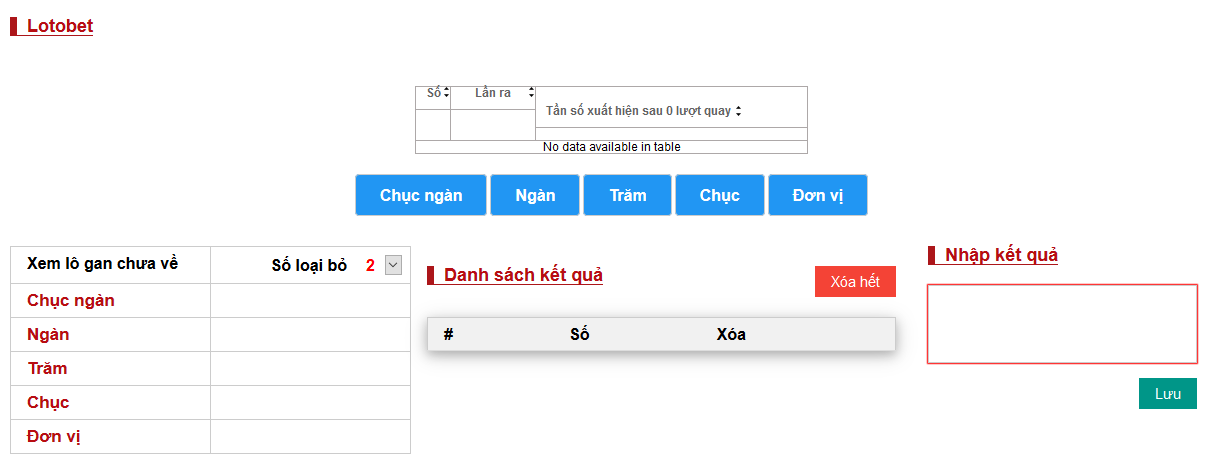Select the Chục ngàn row in lô gan table

coord(71,301)
